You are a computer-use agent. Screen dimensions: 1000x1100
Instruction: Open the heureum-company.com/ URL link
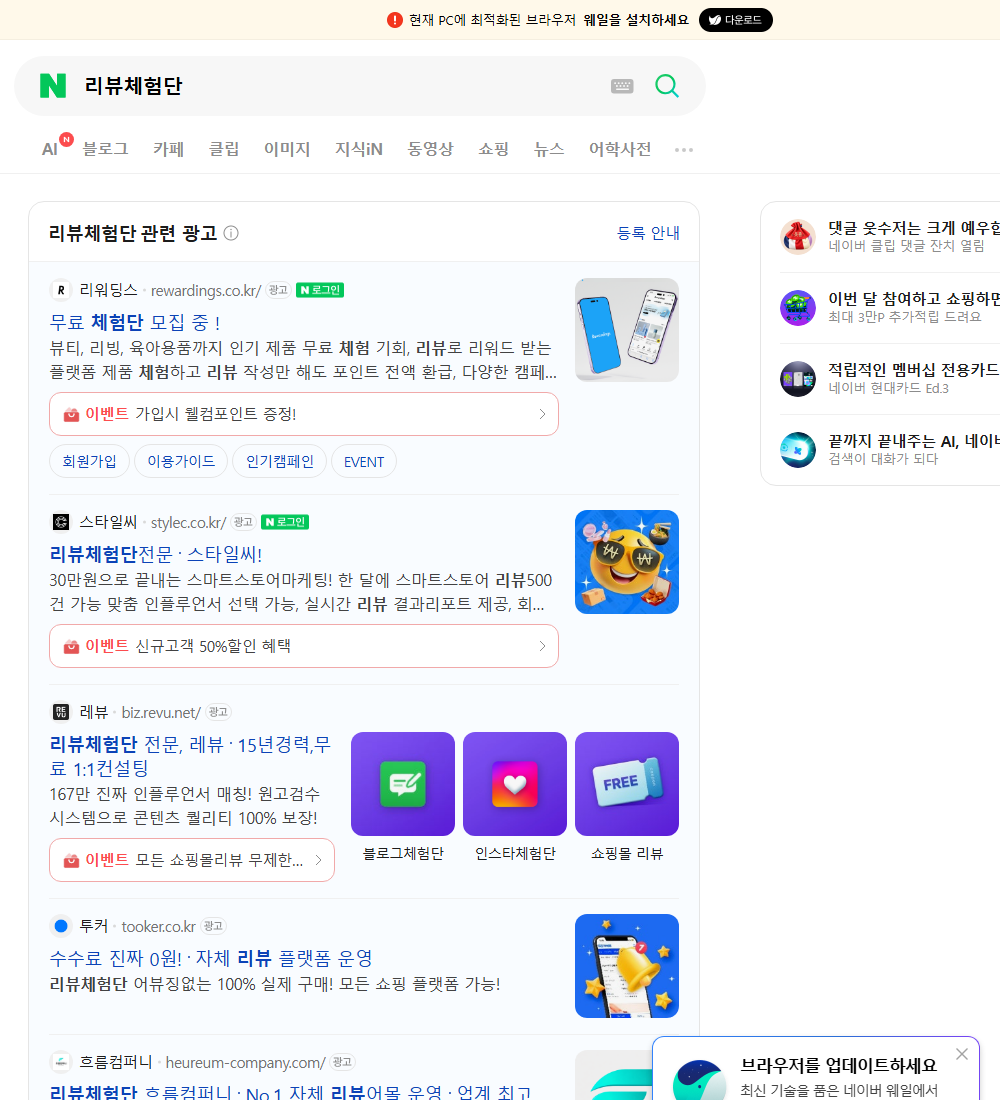coord(246,1062)
